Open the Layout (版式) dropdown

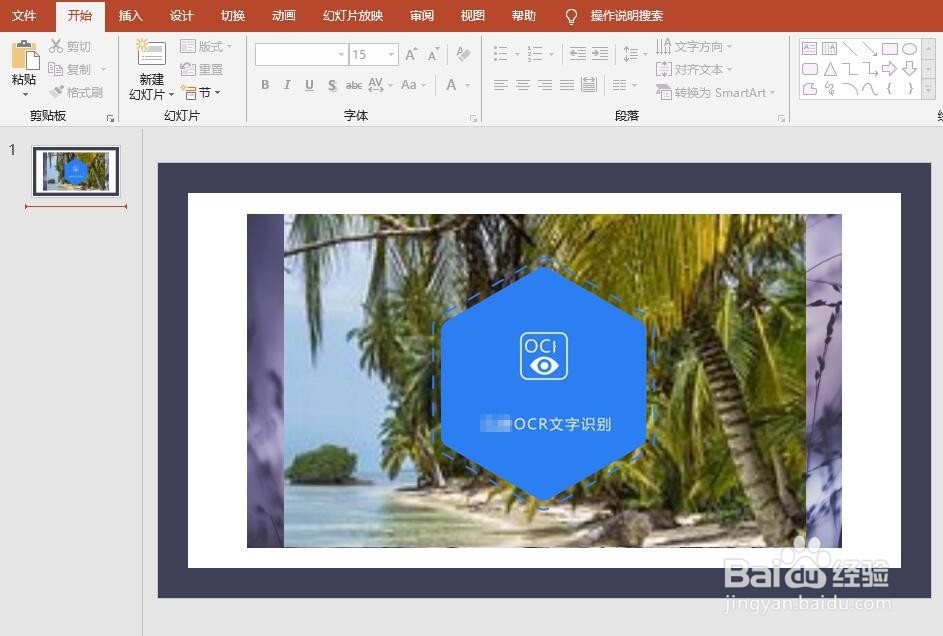pyautogui.click(x=206, y=46)
